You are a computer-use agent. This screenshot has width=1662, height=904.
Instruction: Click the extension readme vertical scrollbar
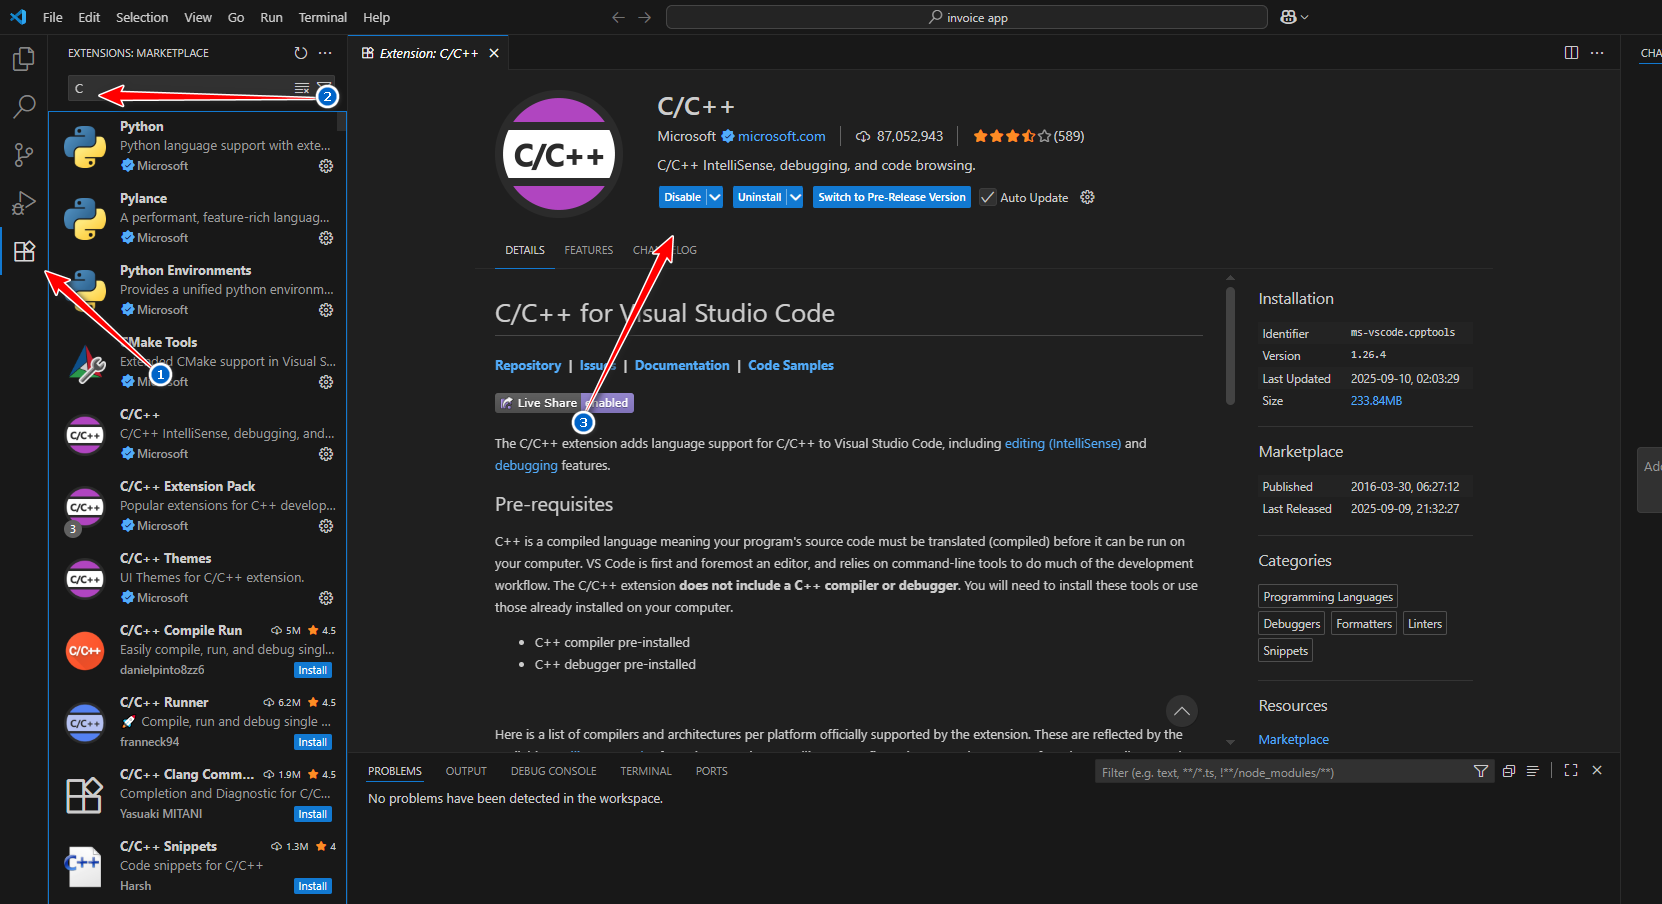pos(1230,345)
